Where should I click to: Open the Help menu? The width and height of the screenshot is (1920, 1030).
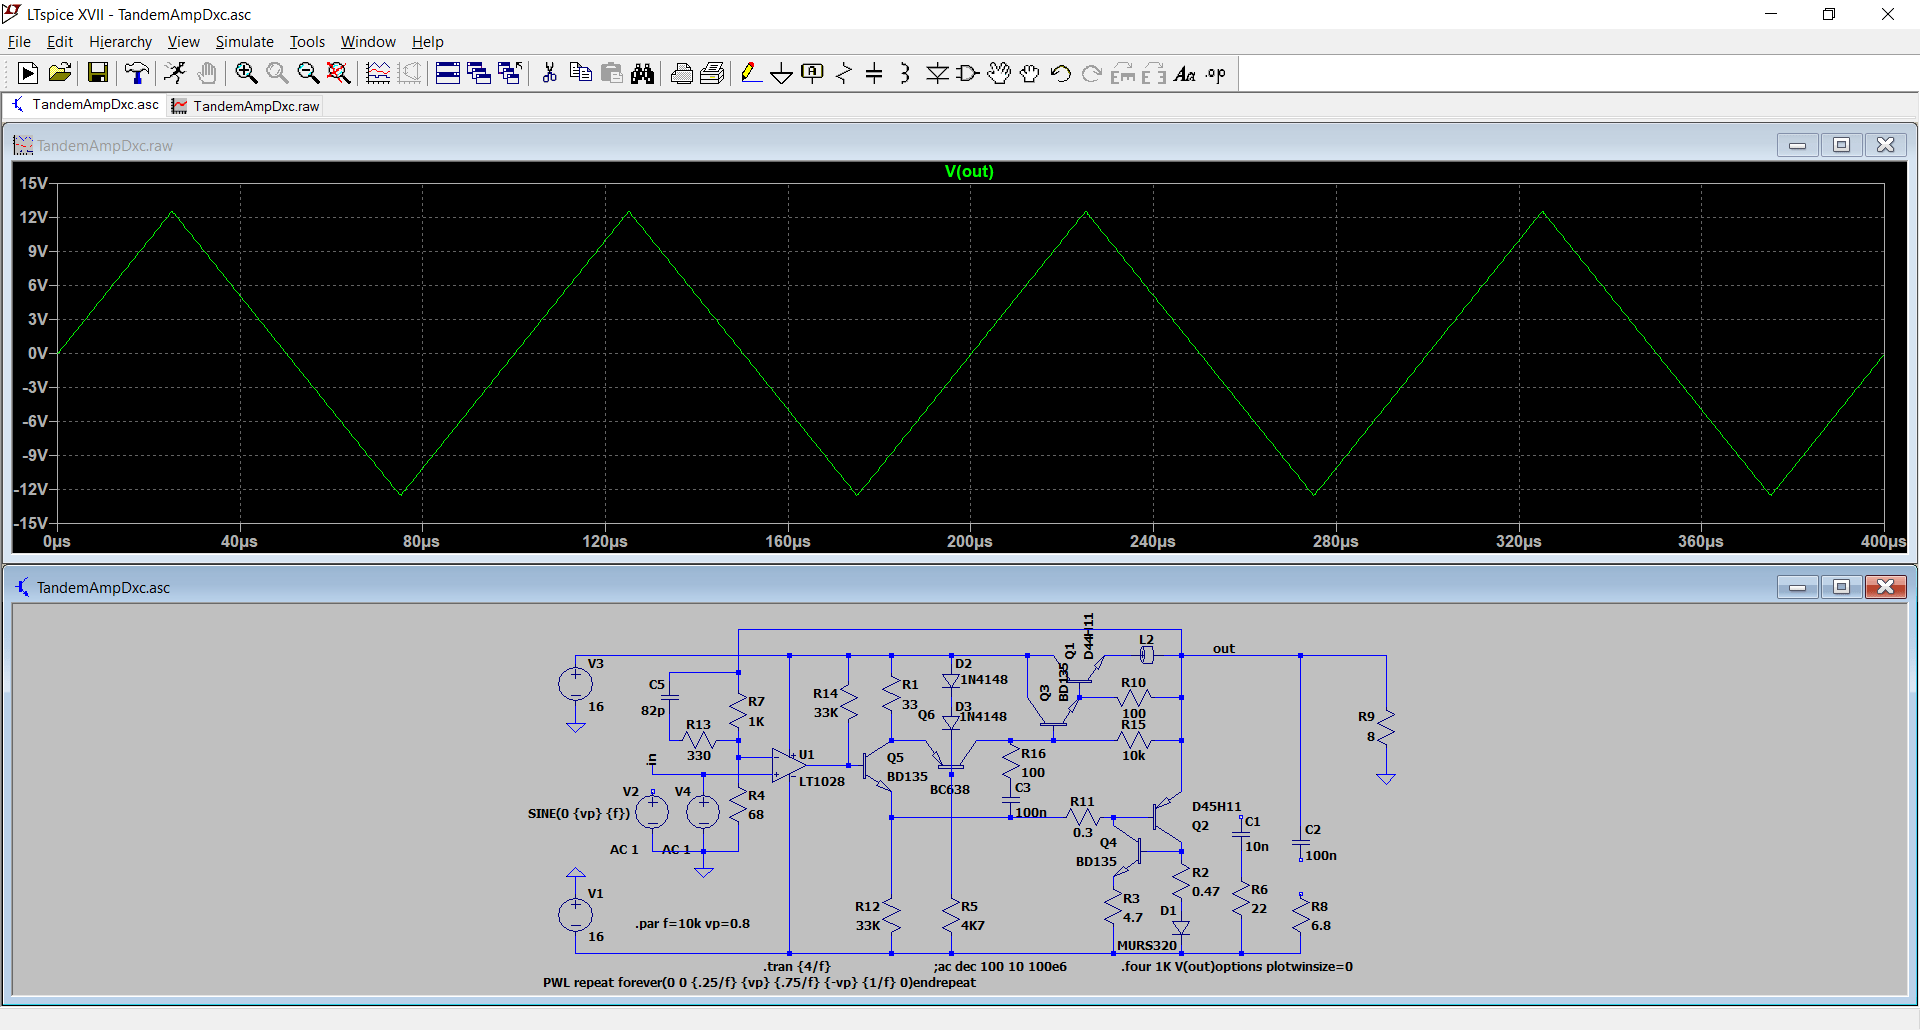(427, 41)
